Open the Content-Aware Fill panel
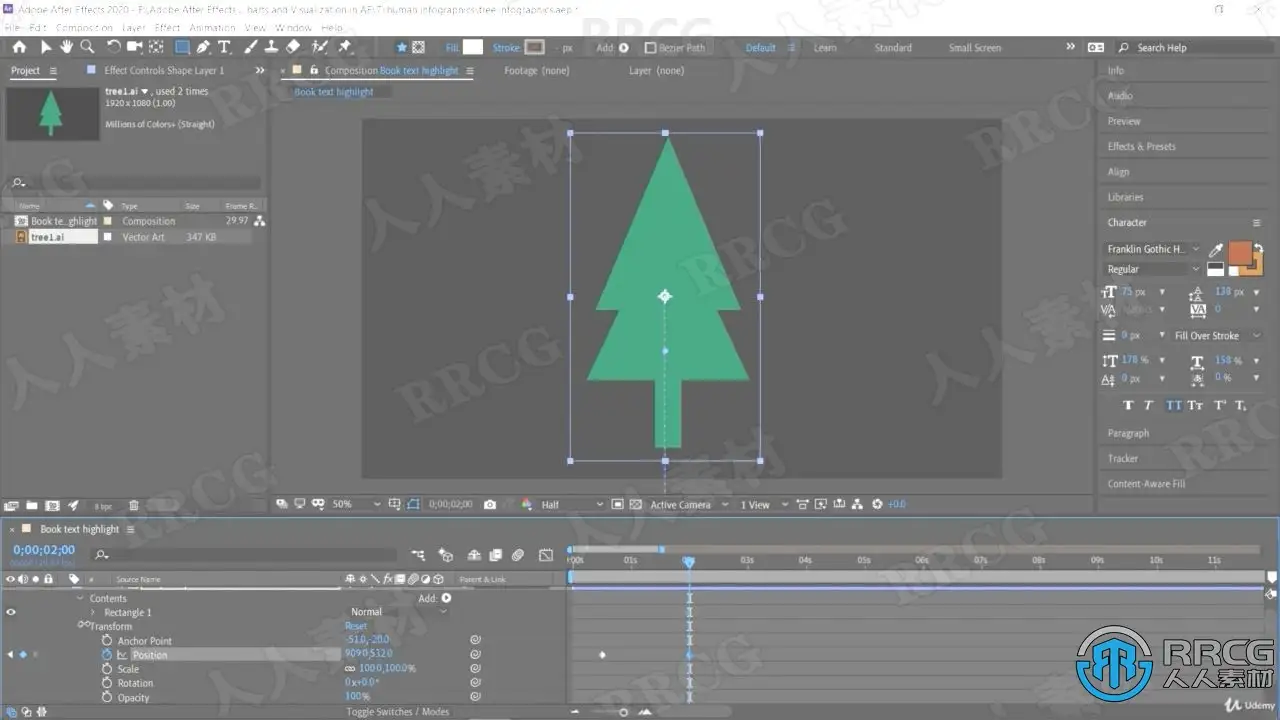The image size is (1280, 720). pyautogui.click(x=1146, y=484)
